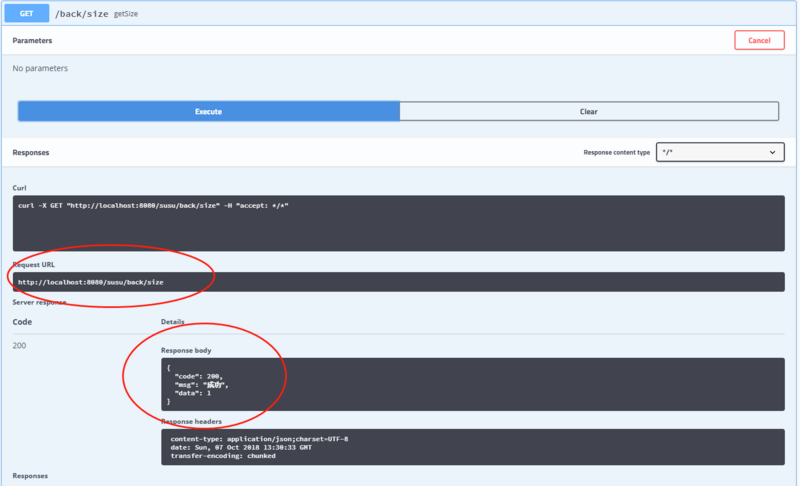Execute the getSize request
Viewport: 800px width, 486px height.
click(x=209, y=111)
